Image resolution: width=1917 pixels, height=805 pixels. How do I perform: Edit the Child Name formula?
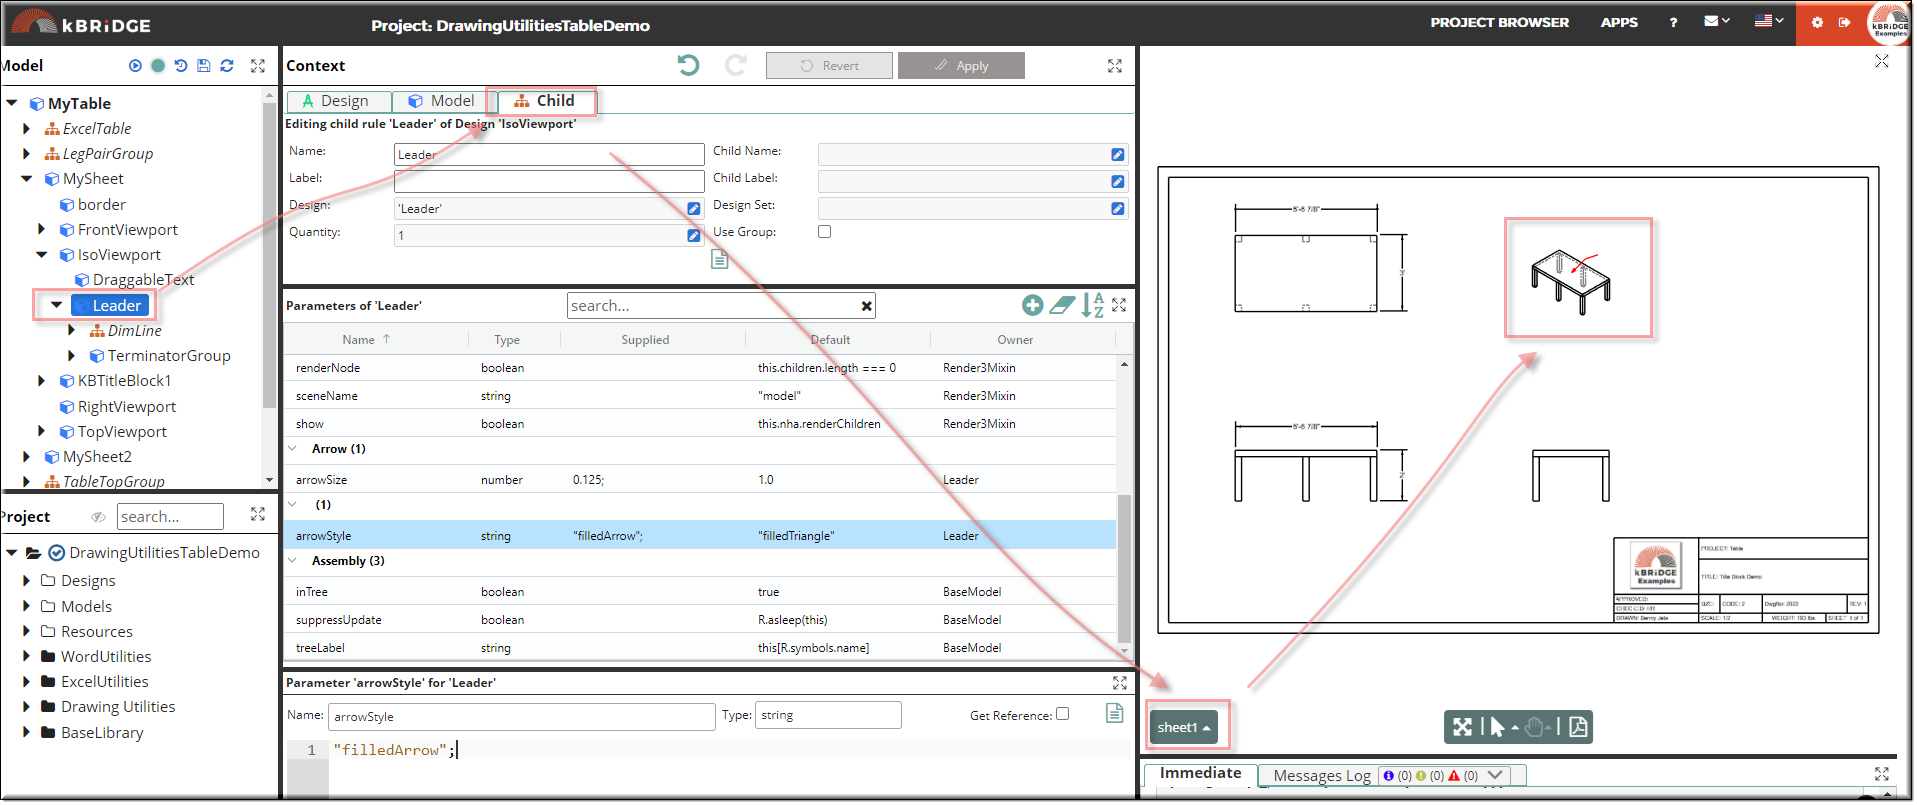pyautogui.click(x=1118, y=155)
